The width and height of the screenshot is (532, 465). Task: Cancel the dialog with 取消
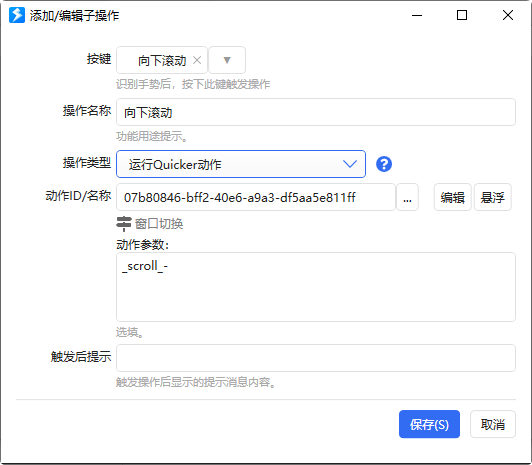point(493,424)
